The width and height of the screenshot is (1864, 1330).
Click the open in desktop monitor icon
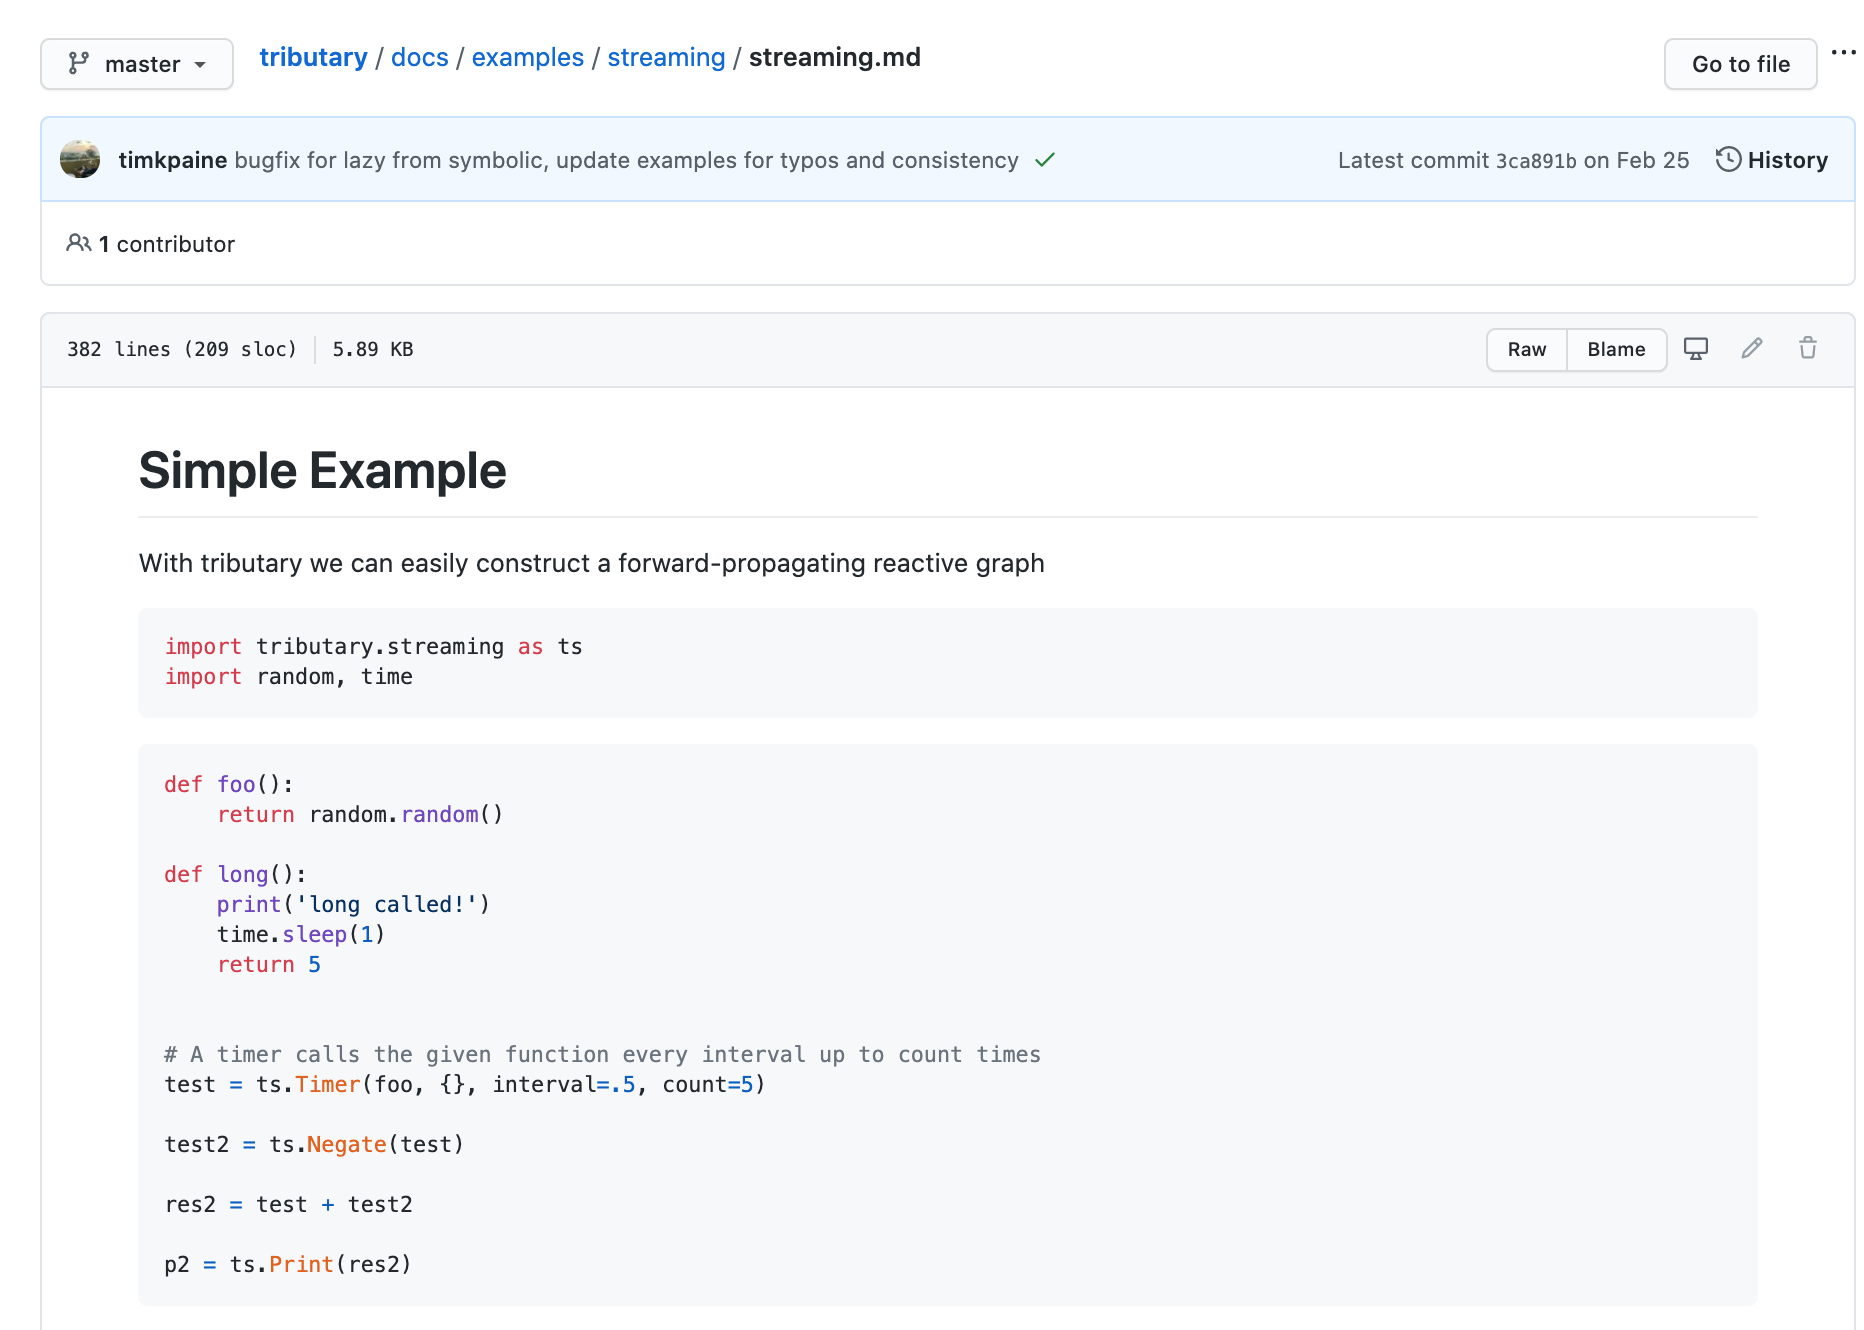[1696, 348]
